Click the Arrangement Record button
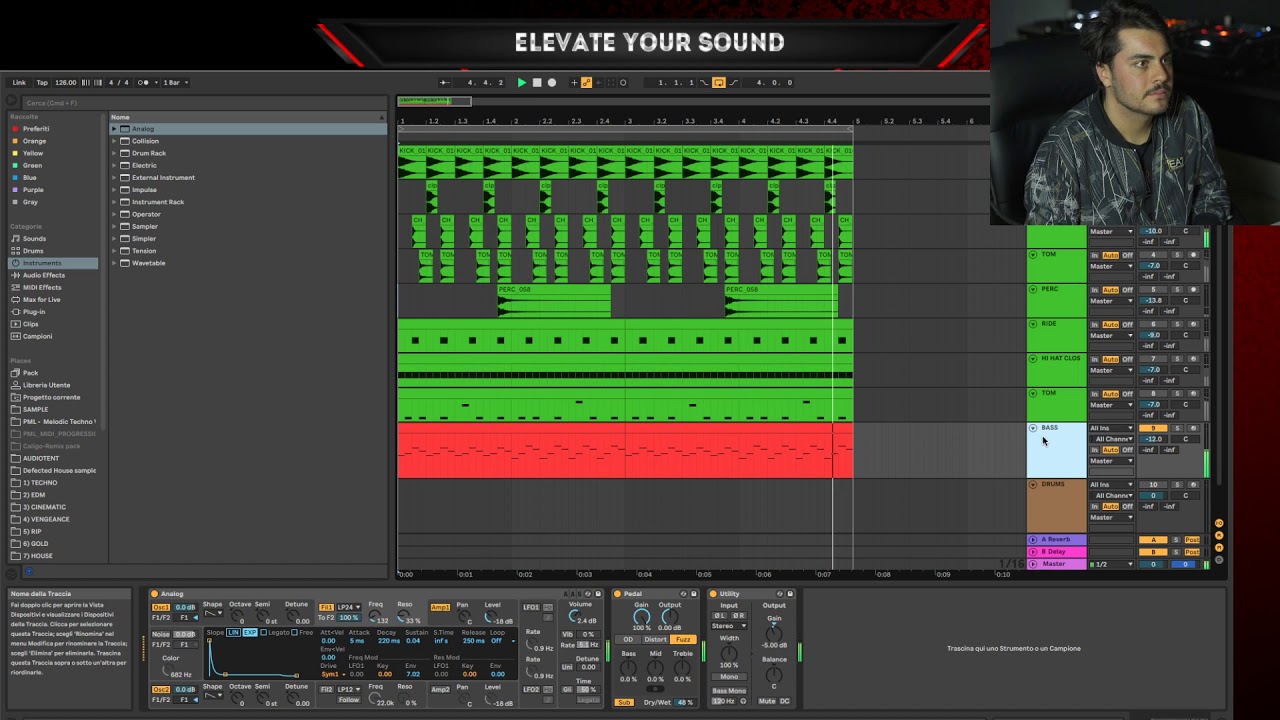Viewport: 1280px width, 720px height. pos(552,82)
